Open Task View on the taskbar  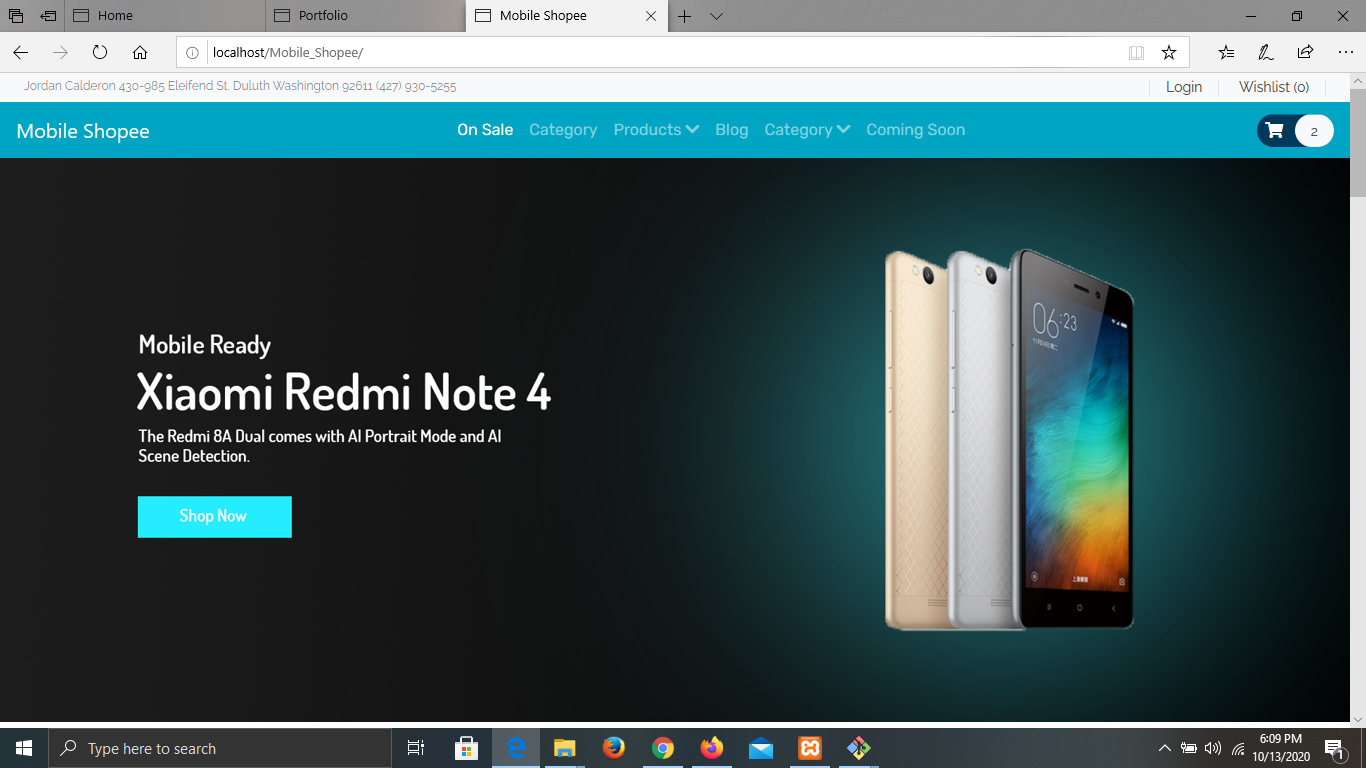(x=416, y=748)
